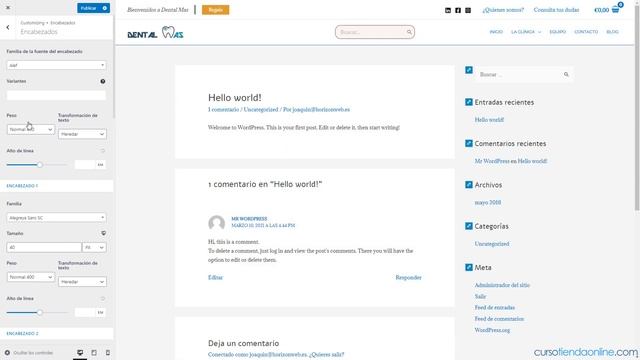
Task: Click Responder link under comment
Action: (x=409, y=278)
